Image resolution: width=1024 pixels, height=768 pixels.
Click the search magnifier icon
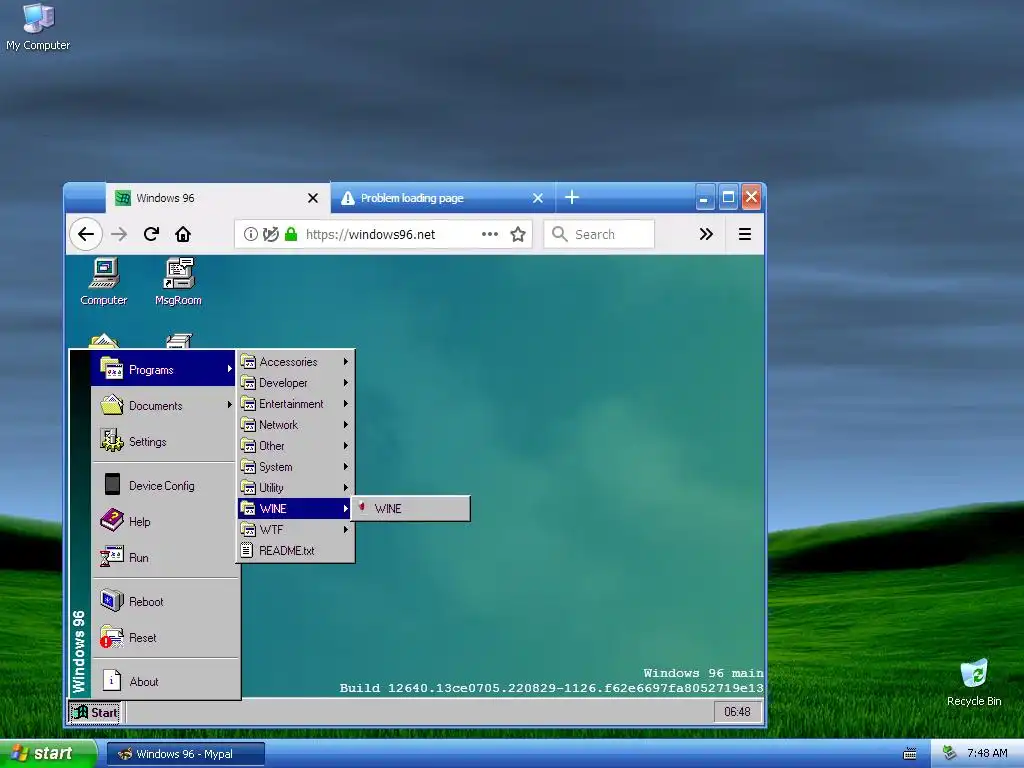click(560, 234)
